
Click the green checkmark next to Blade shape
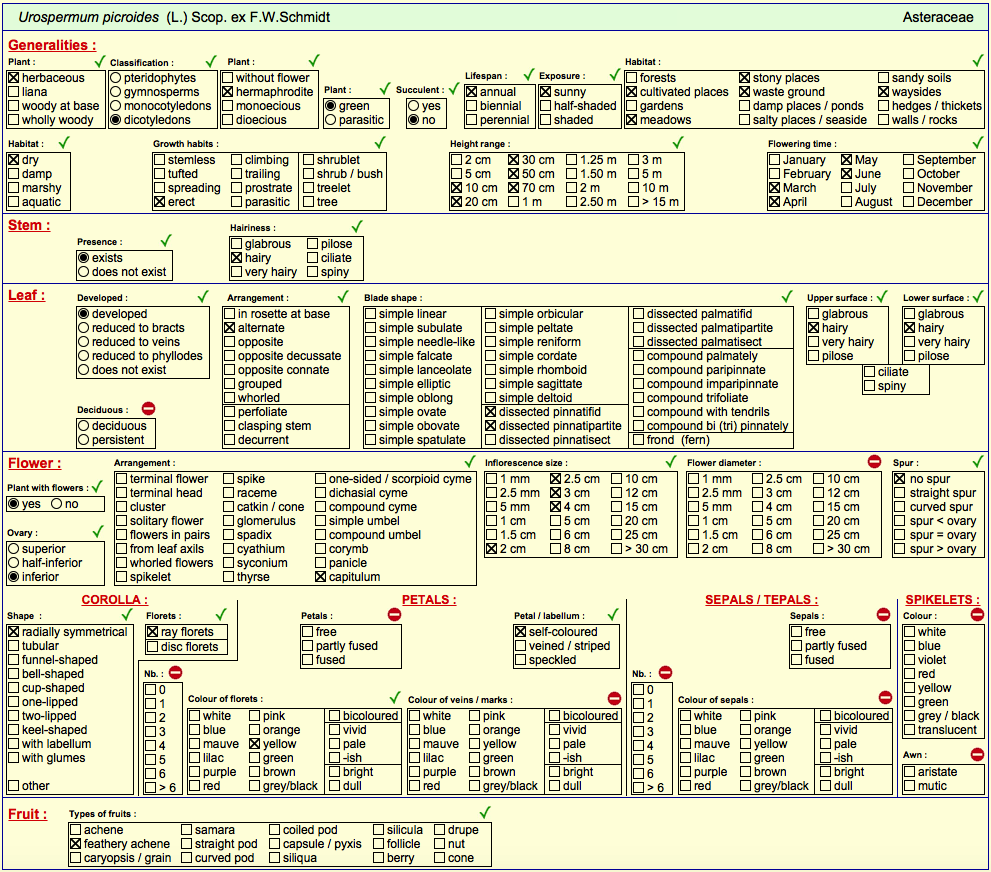[787, 296]
